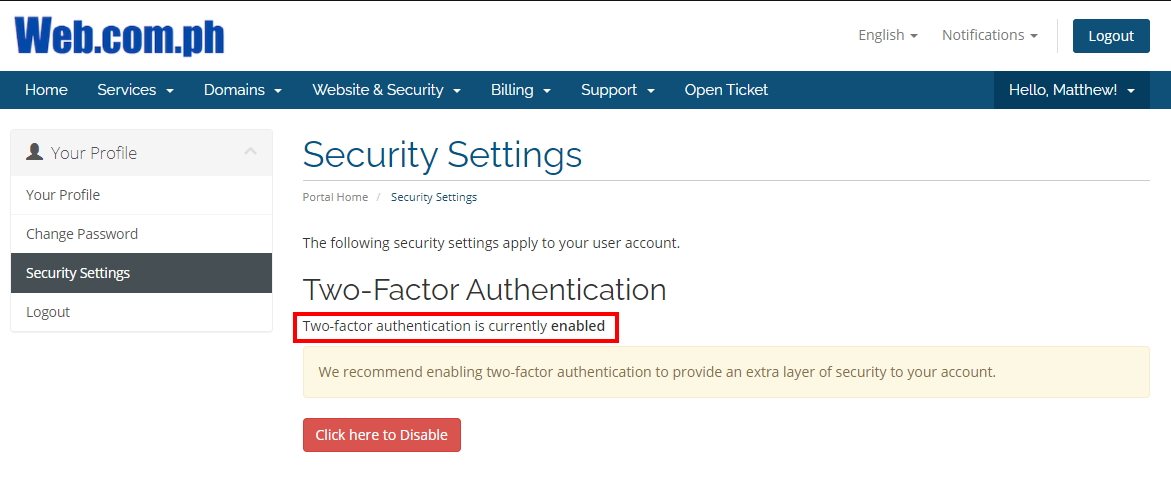Select Security Settings sidebar item

click(x=141, y=272)
